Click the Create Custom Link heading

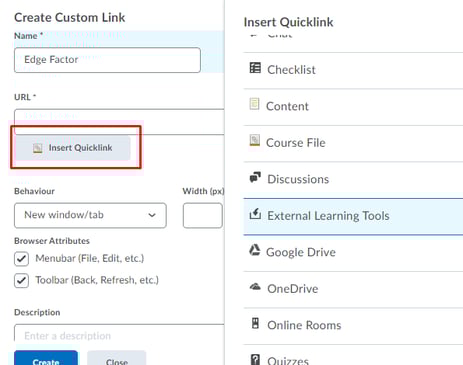click(70, 18)
